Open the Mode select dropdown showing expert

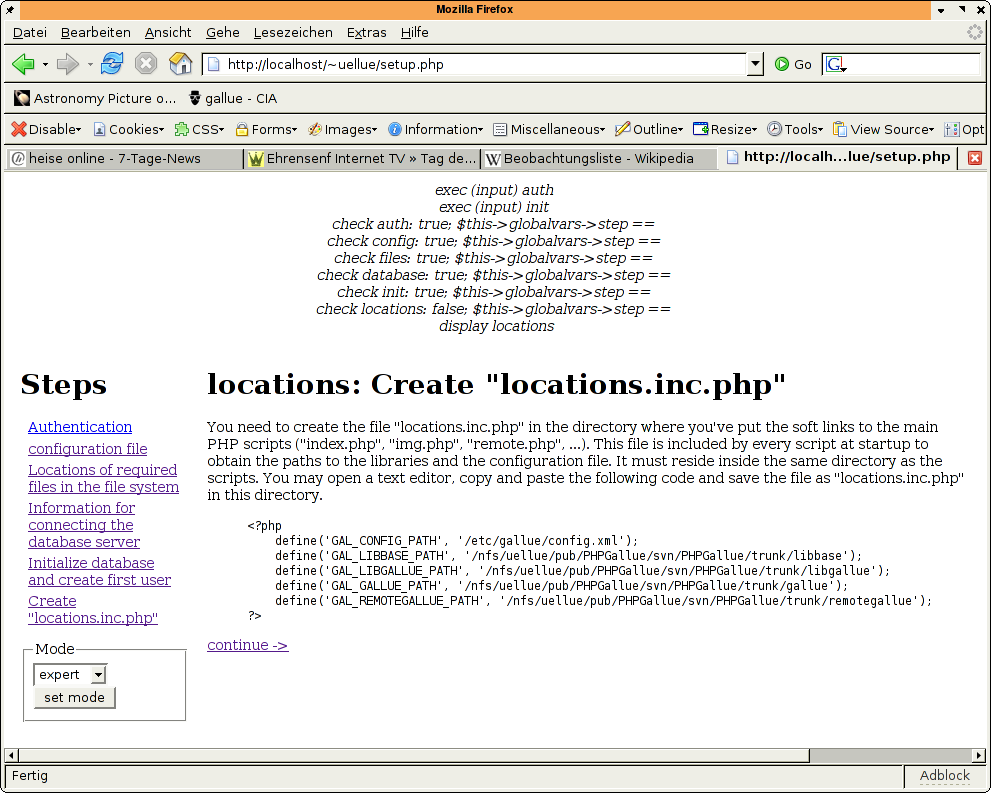(x=70, y=675)
